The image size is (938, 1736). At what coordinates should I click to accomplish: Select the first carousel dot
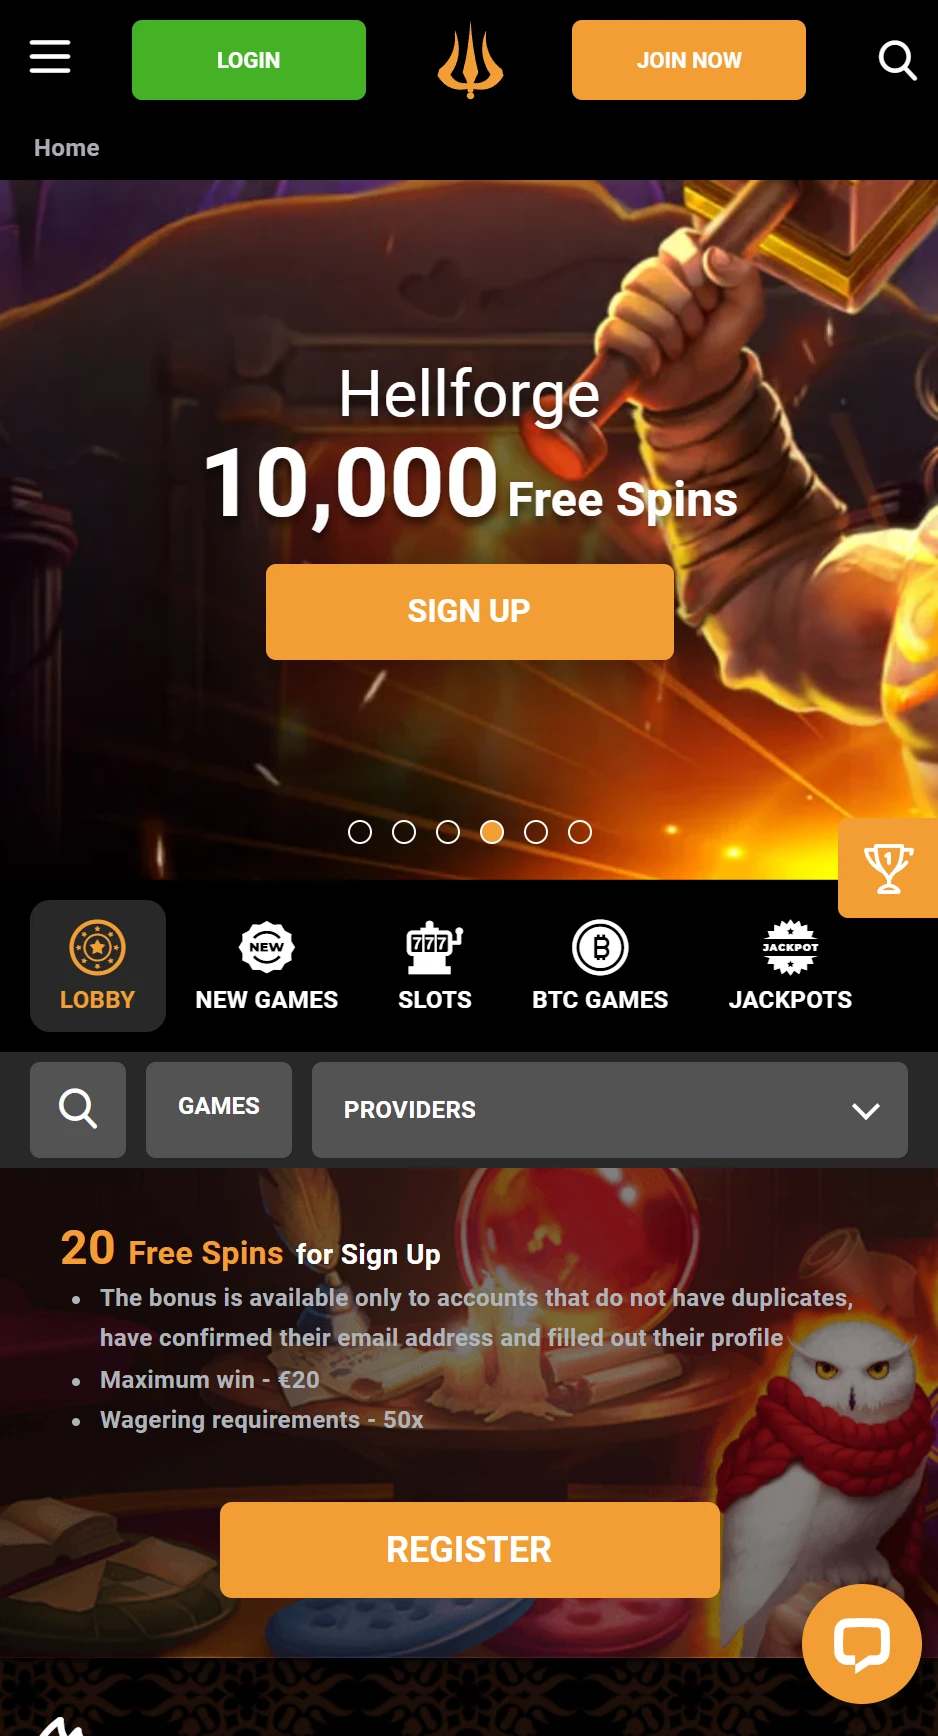pos(360,832)
